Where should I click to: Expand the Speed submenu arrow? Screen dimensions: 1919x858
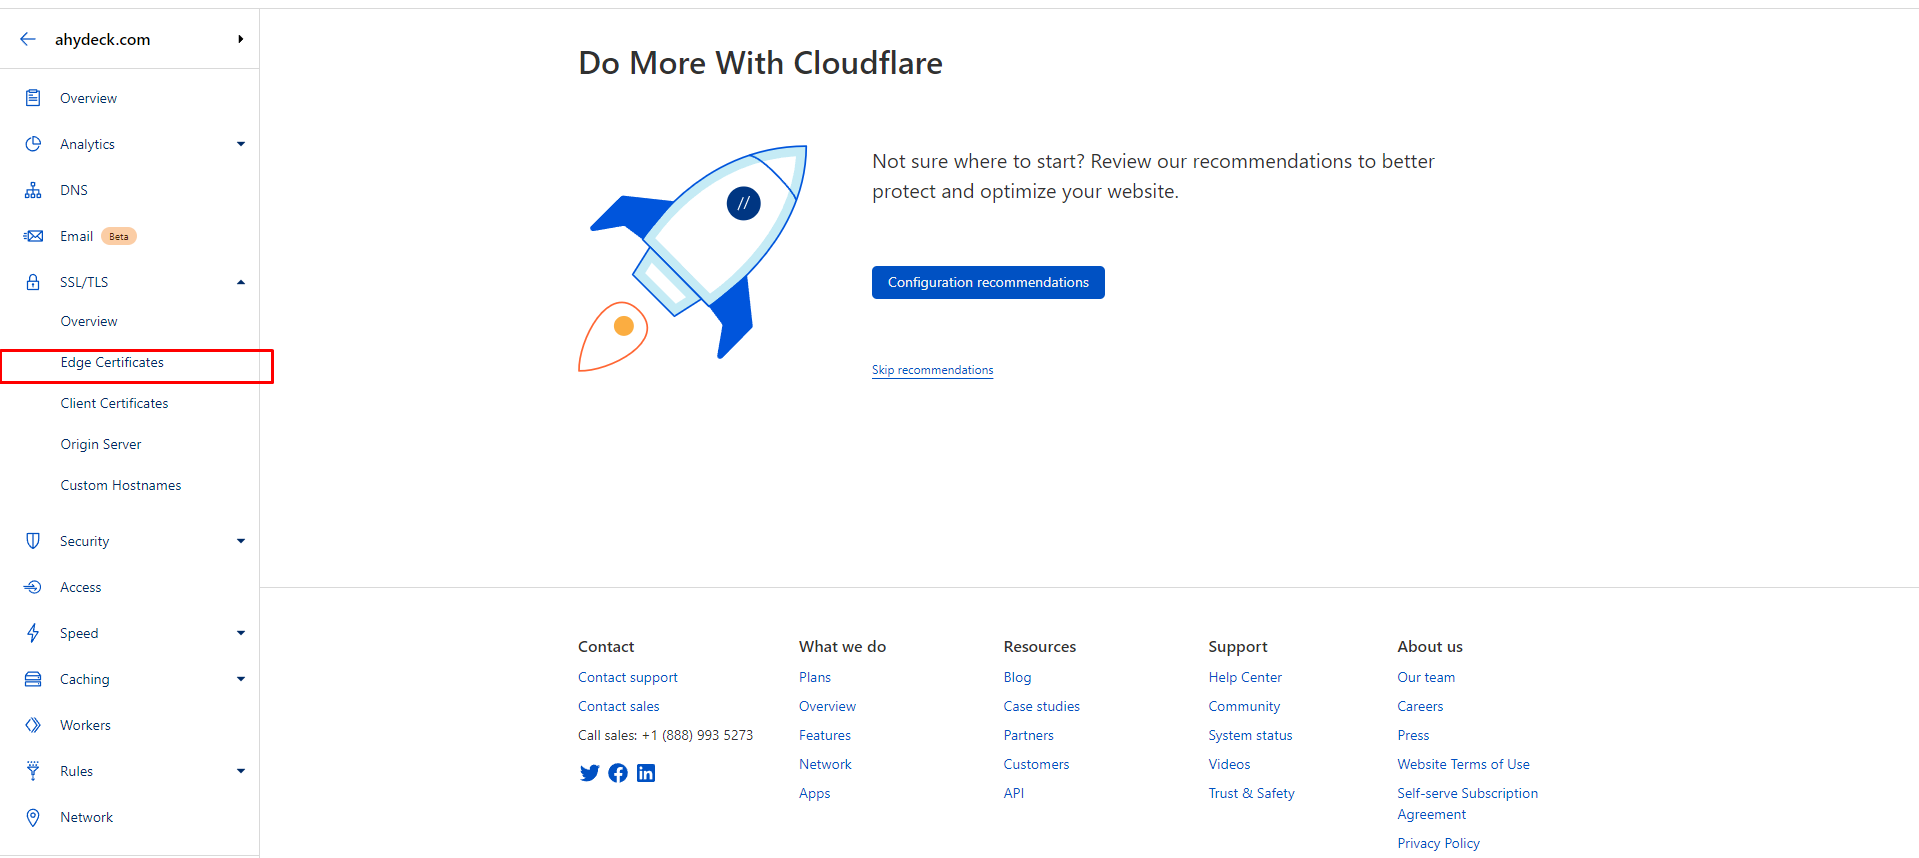point(241,633)
